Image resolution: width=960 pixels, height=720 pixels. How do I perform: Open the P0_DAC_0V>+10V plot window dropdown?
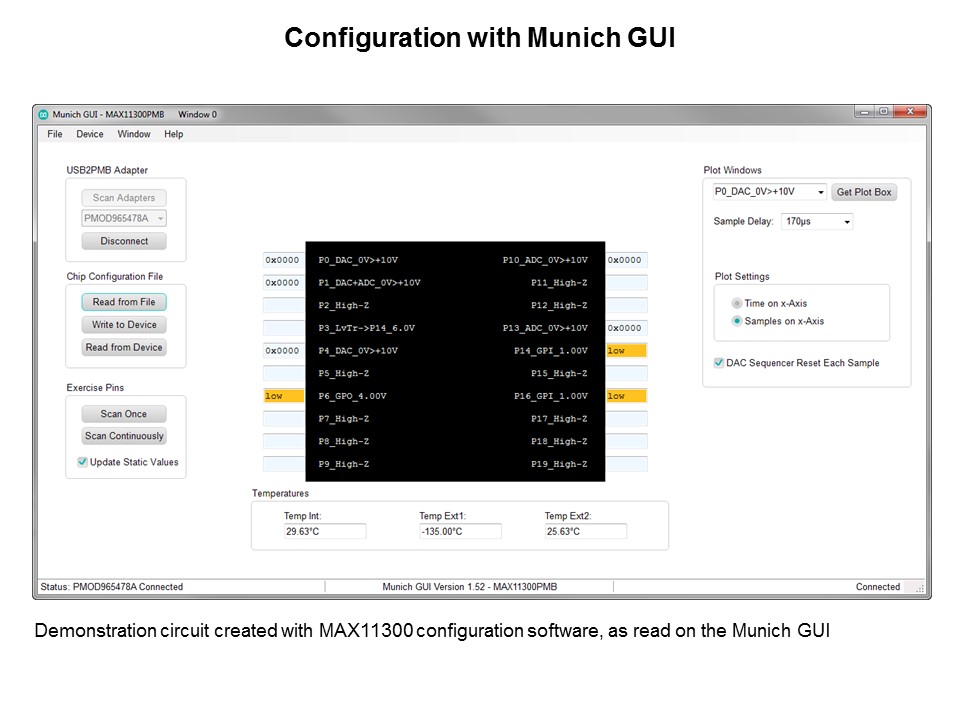point(770,192)
